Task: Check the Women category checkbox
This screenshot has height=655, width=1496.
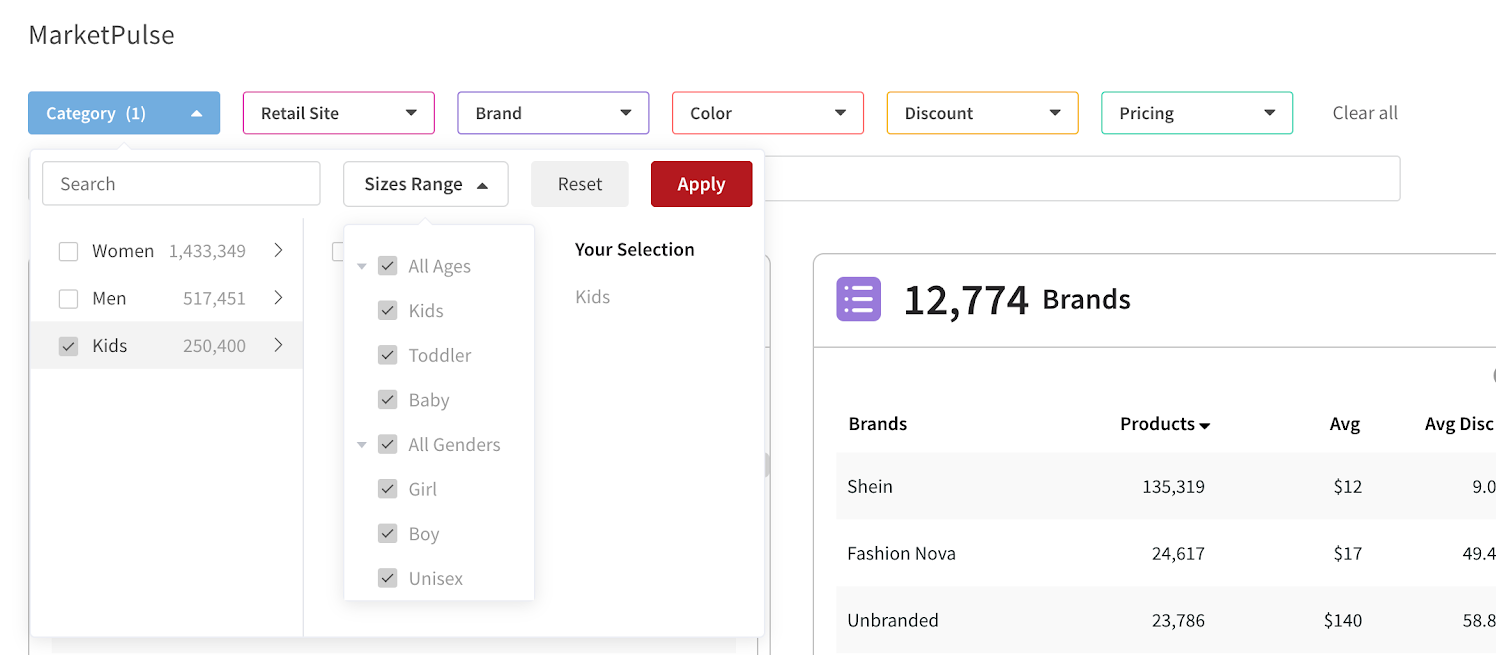Action: 68,251
